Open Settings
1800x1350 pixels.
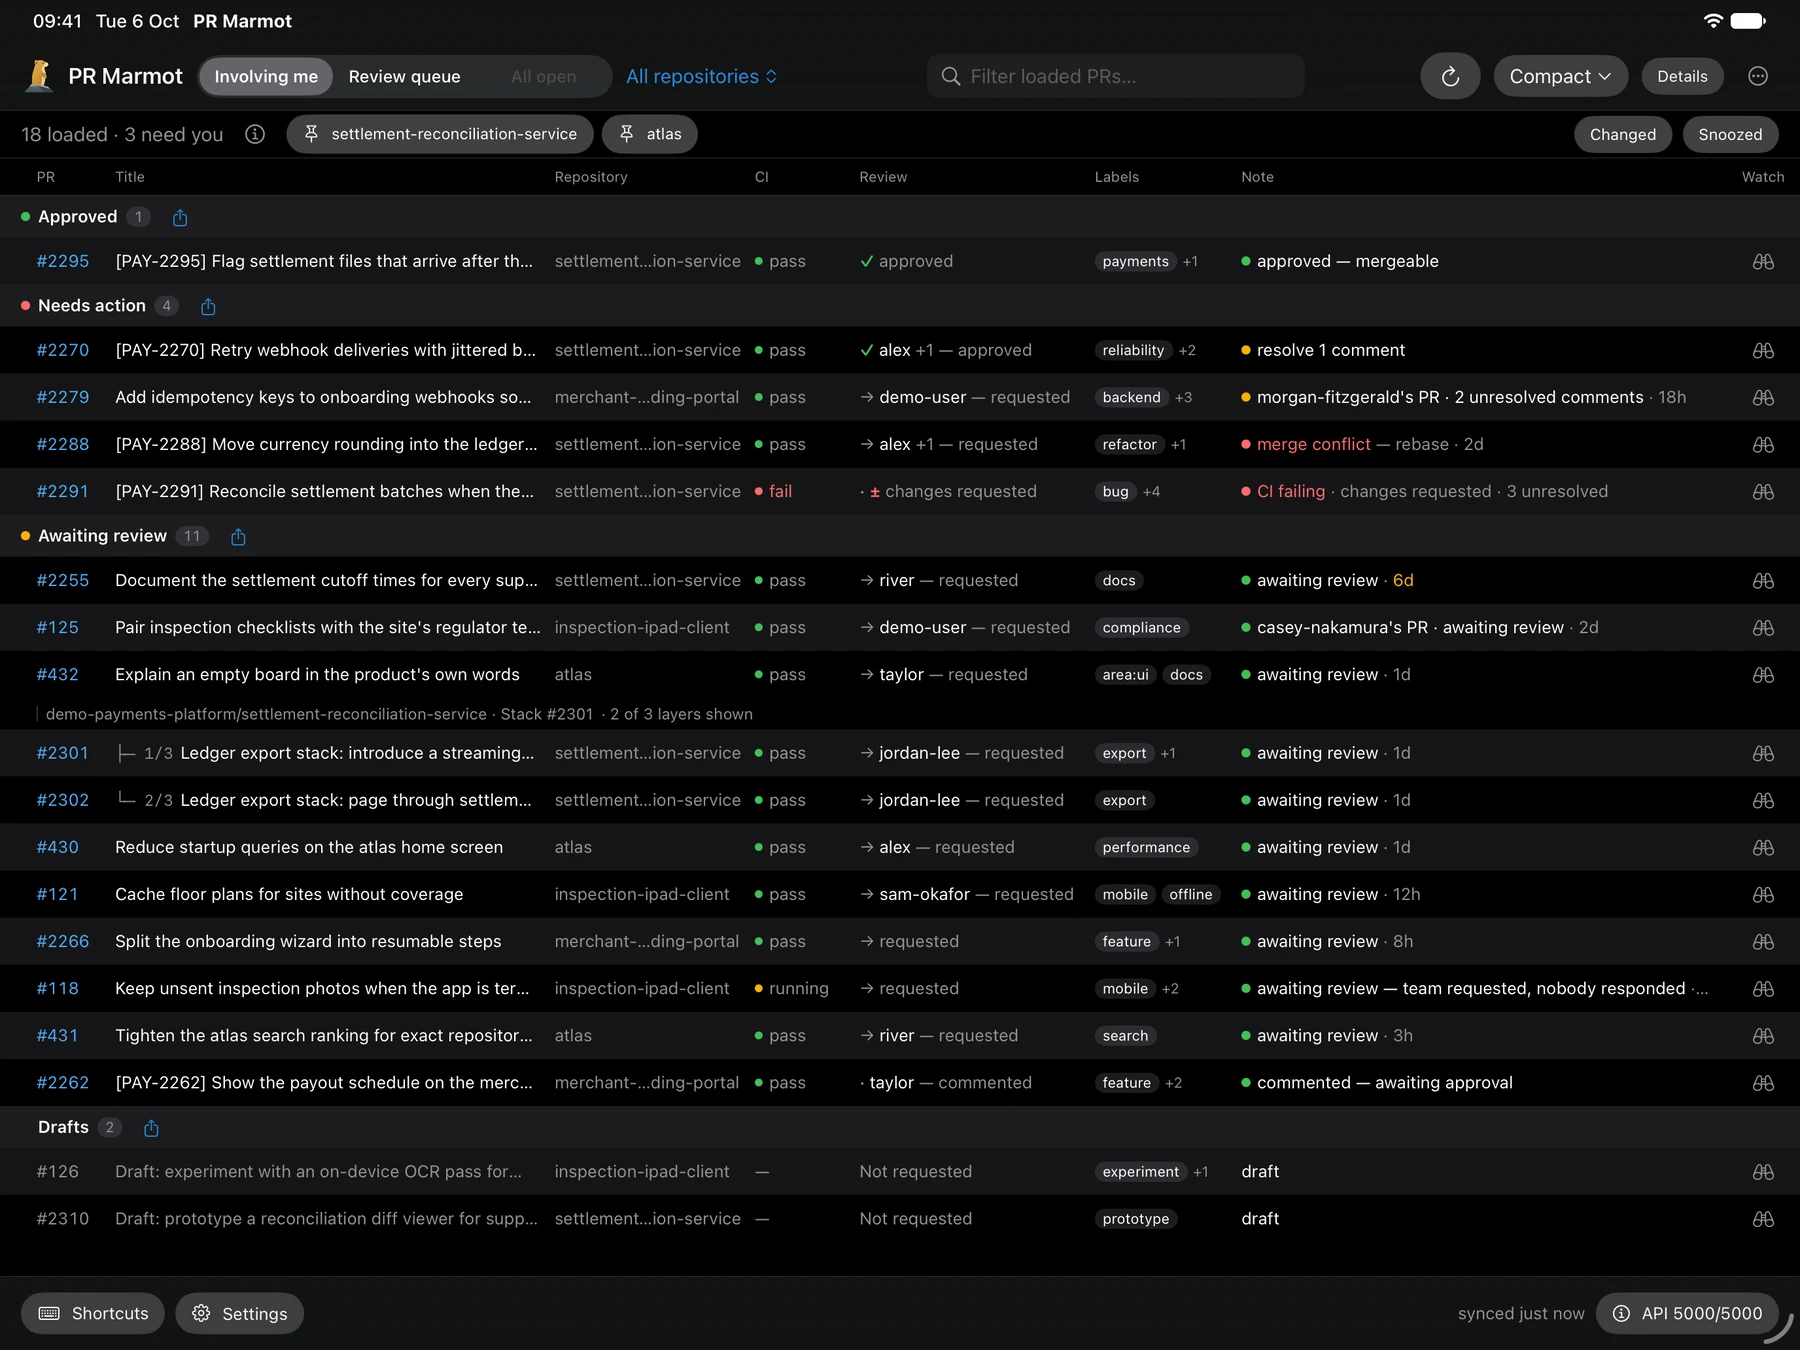tap(239, 1313)
